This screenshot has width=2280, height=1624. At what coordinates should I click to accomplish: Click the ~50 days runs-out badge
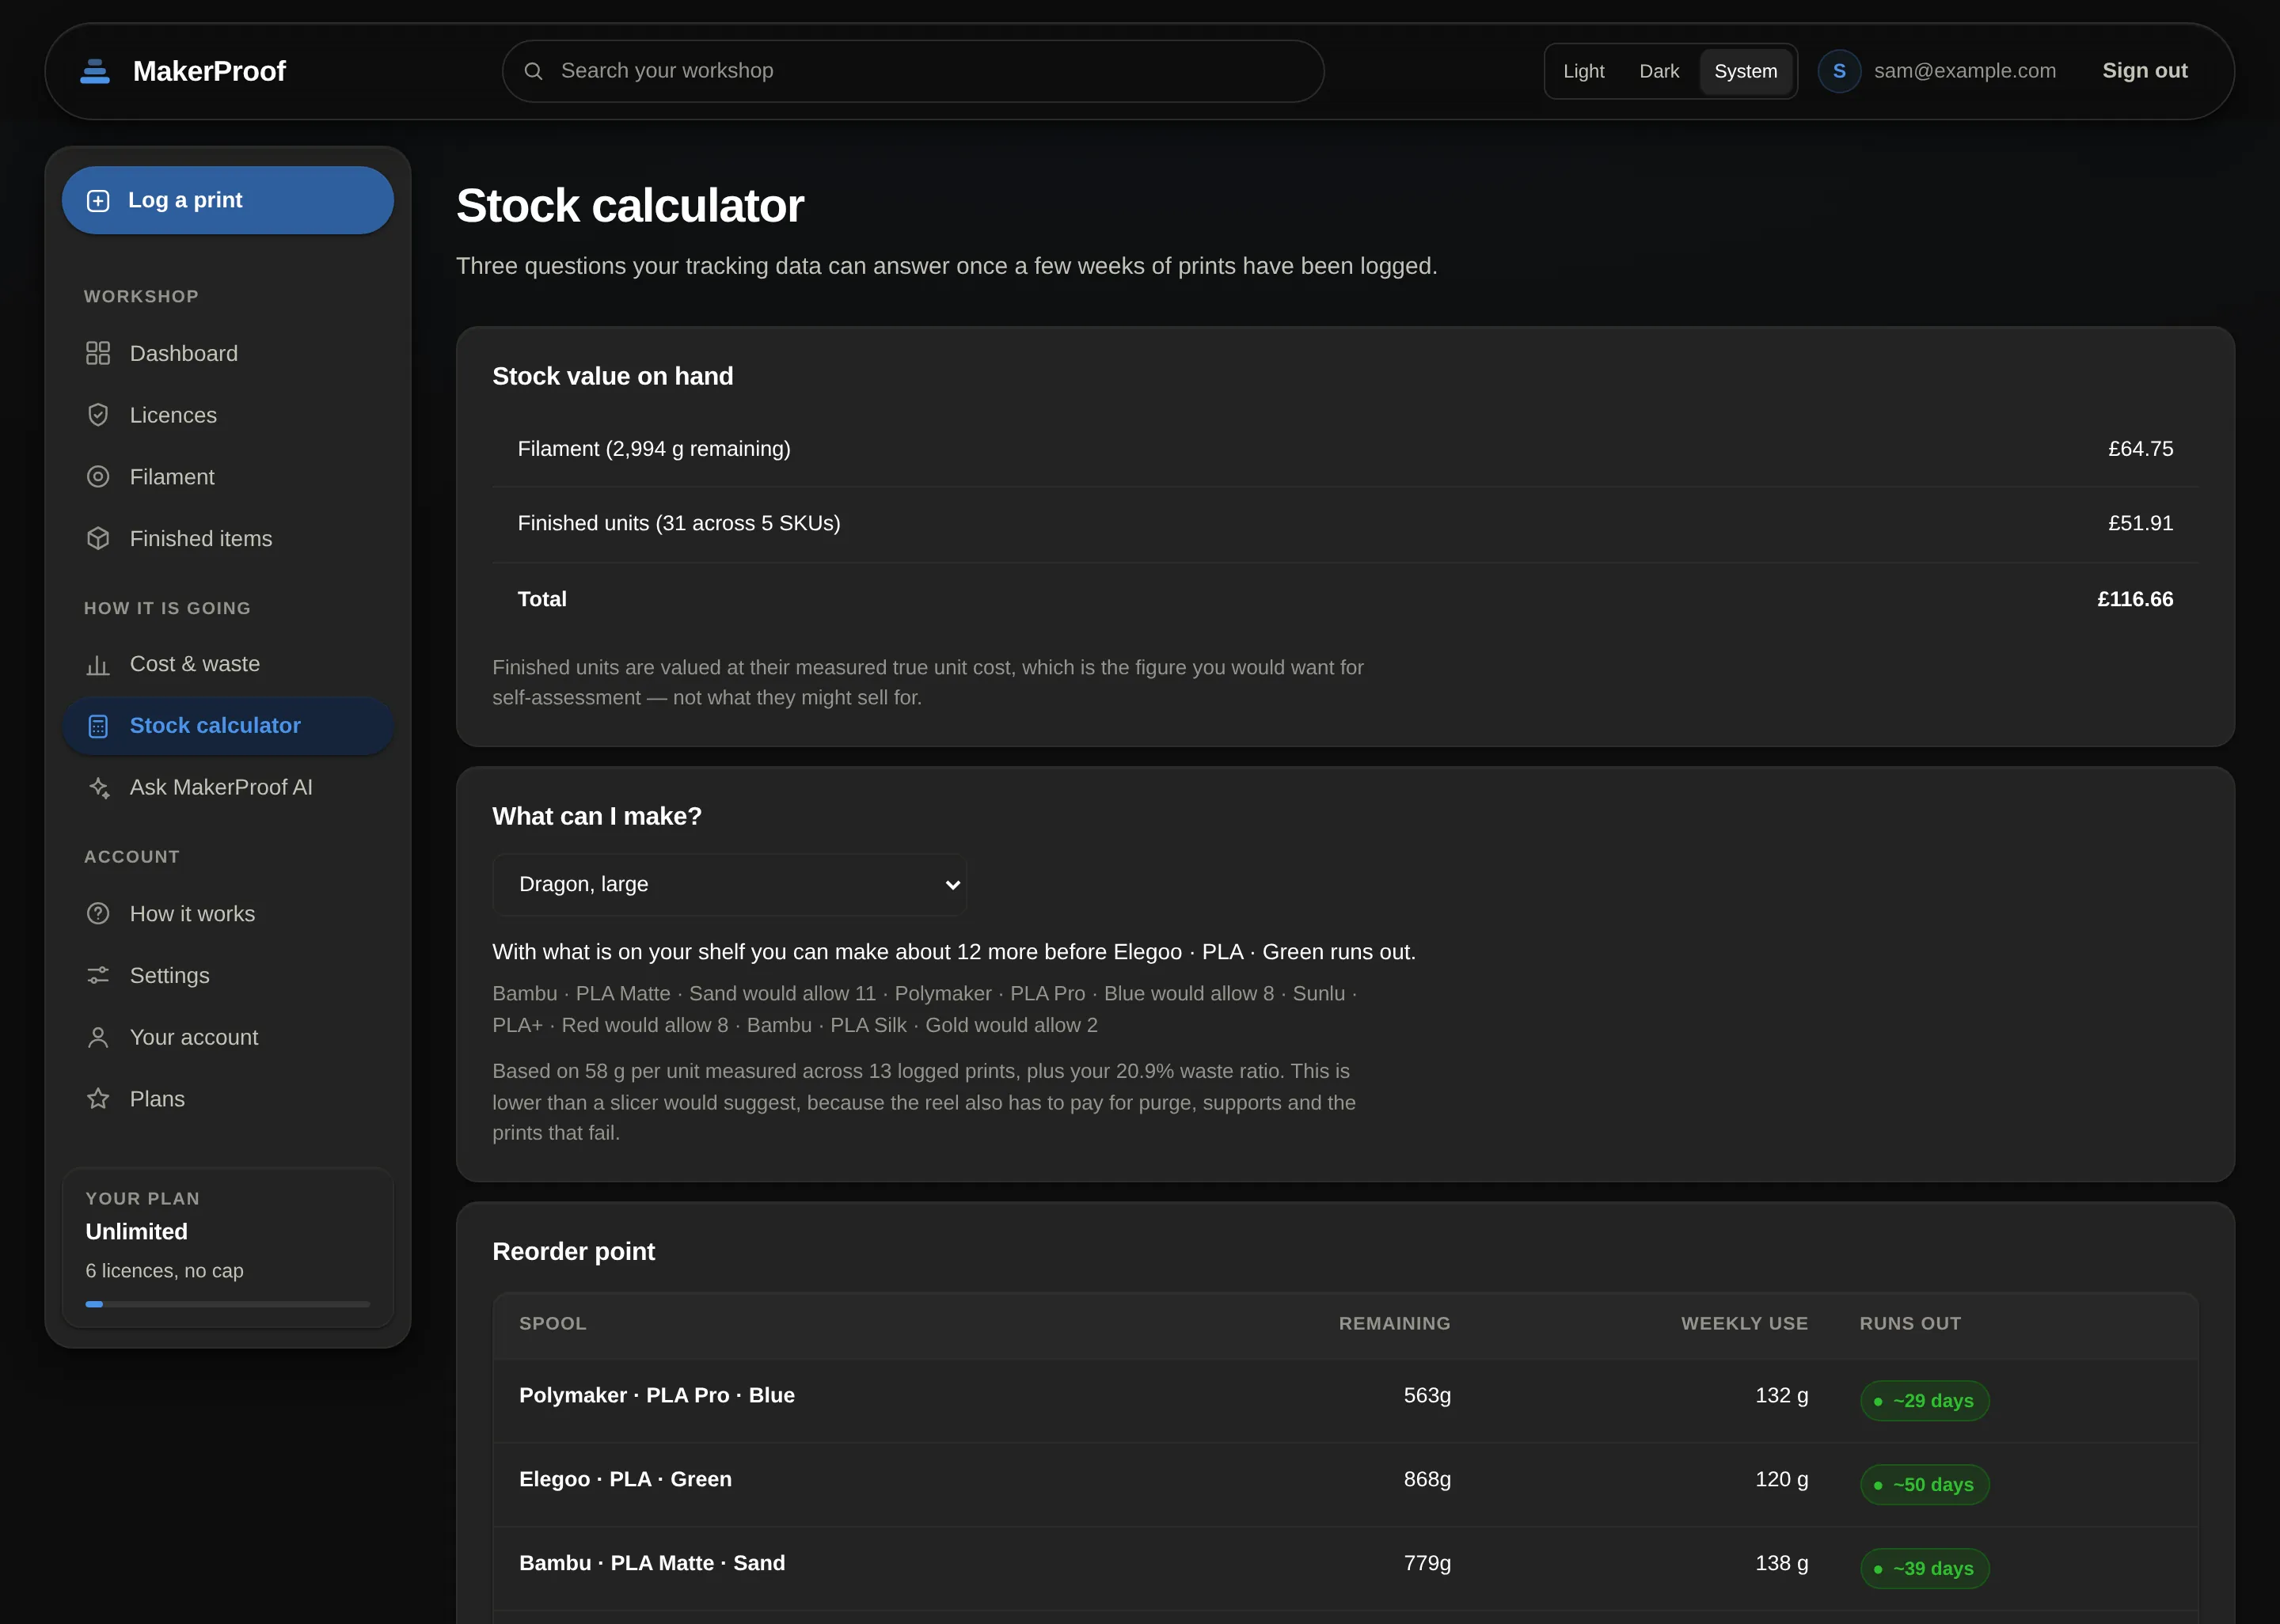(1924, 1485)
